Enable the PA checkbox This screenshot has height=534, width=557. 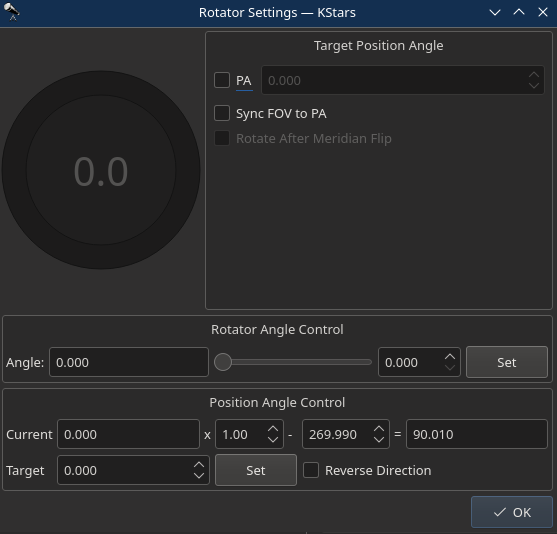(x=222, y=80)
